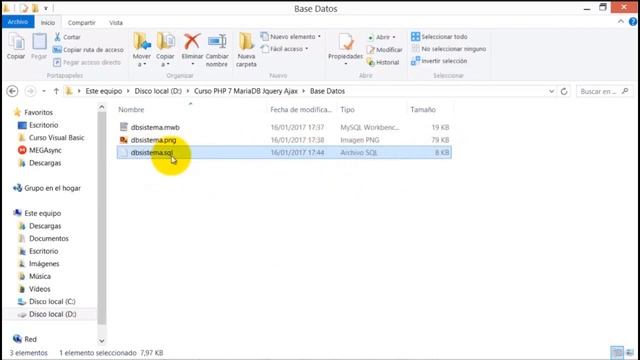Image resolution: width=640 pixels, height=360 pixels.
Task: Click Curso PHP 7 MariaDB breadcrumb
Action: (x=246, y=91)
